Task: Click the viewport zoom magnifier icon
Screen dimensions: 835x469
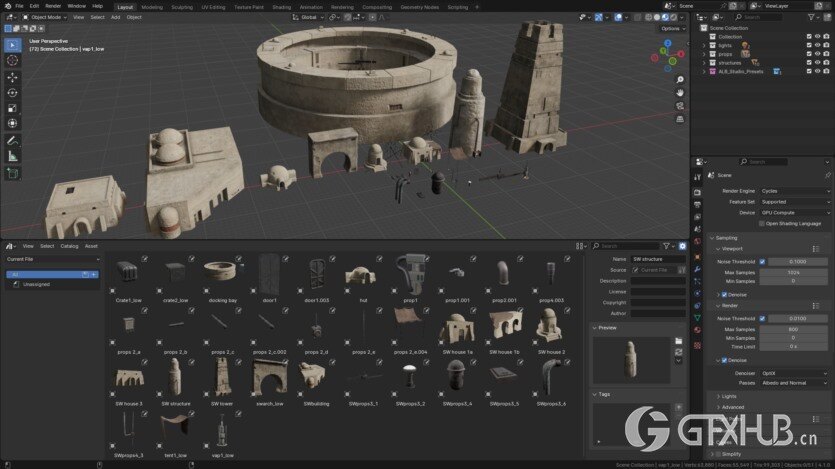Action: (680, 79)
